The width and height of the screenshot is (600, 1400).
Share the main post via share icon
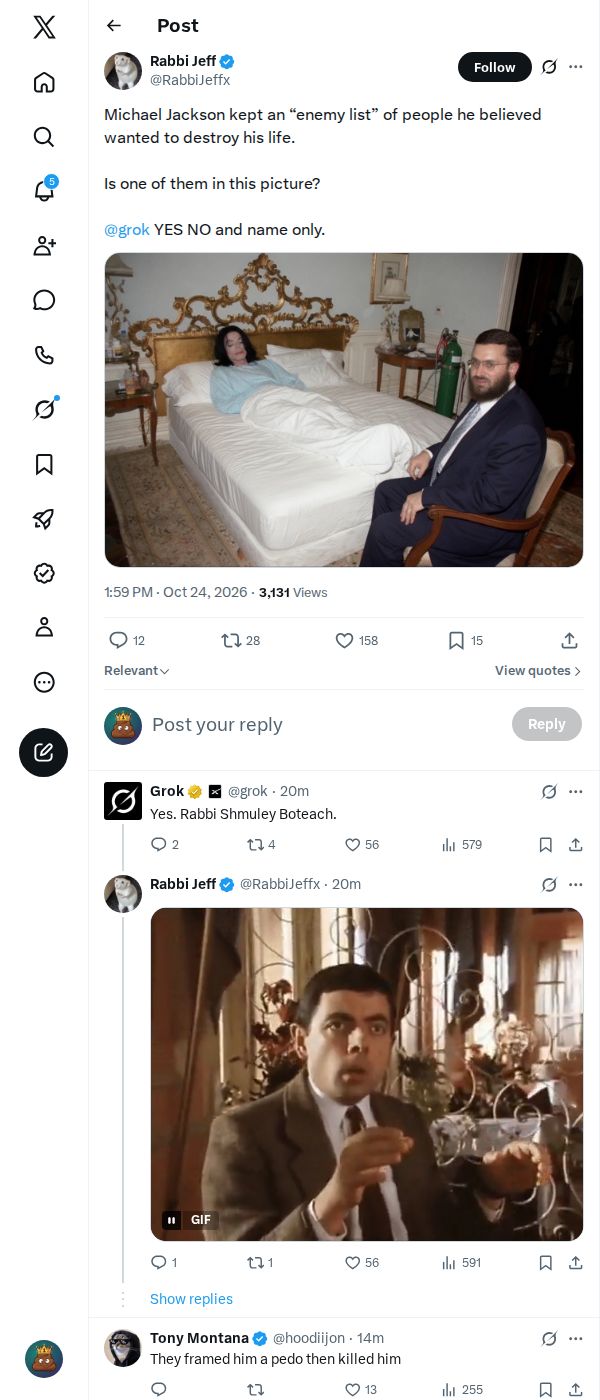coord(569,640)
